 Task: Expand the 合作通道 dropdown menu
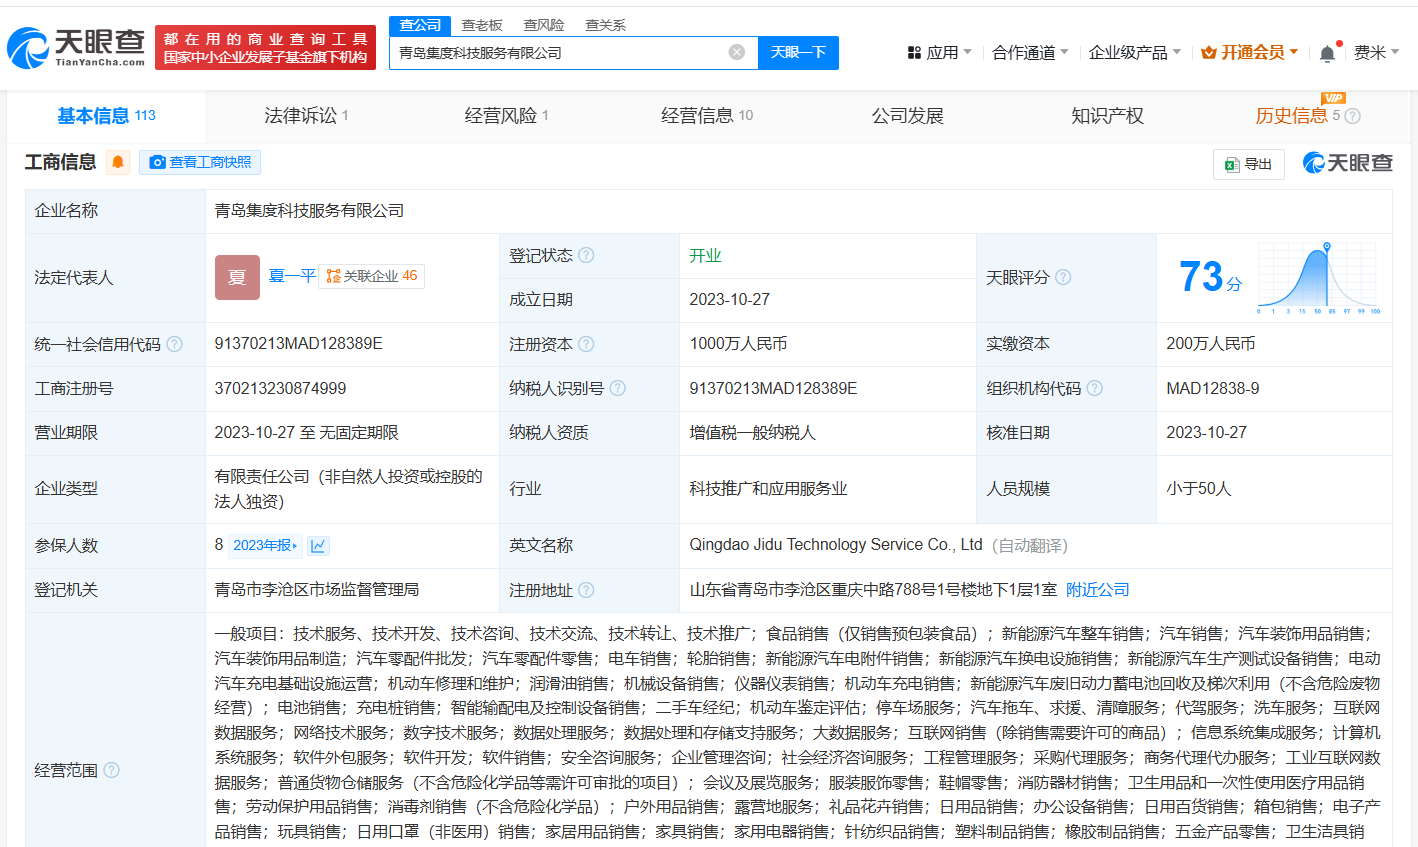click(x=1030, y=52)
